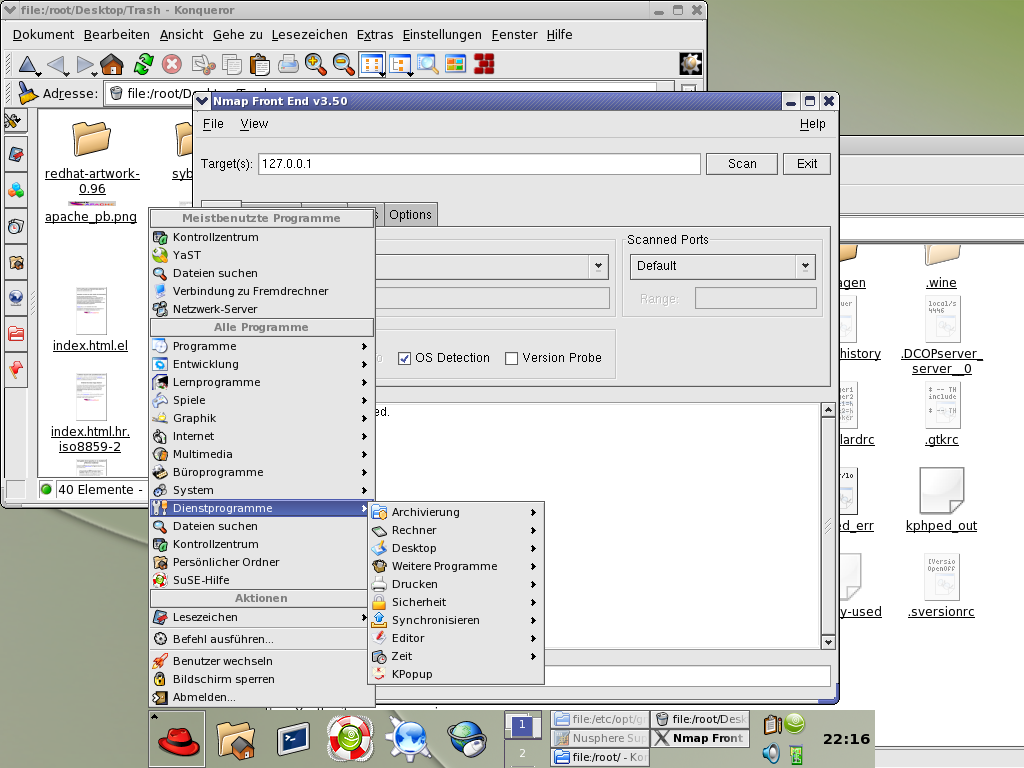Open the .wine folder link
The image size is (1024, 768).
tap(941, 282)
